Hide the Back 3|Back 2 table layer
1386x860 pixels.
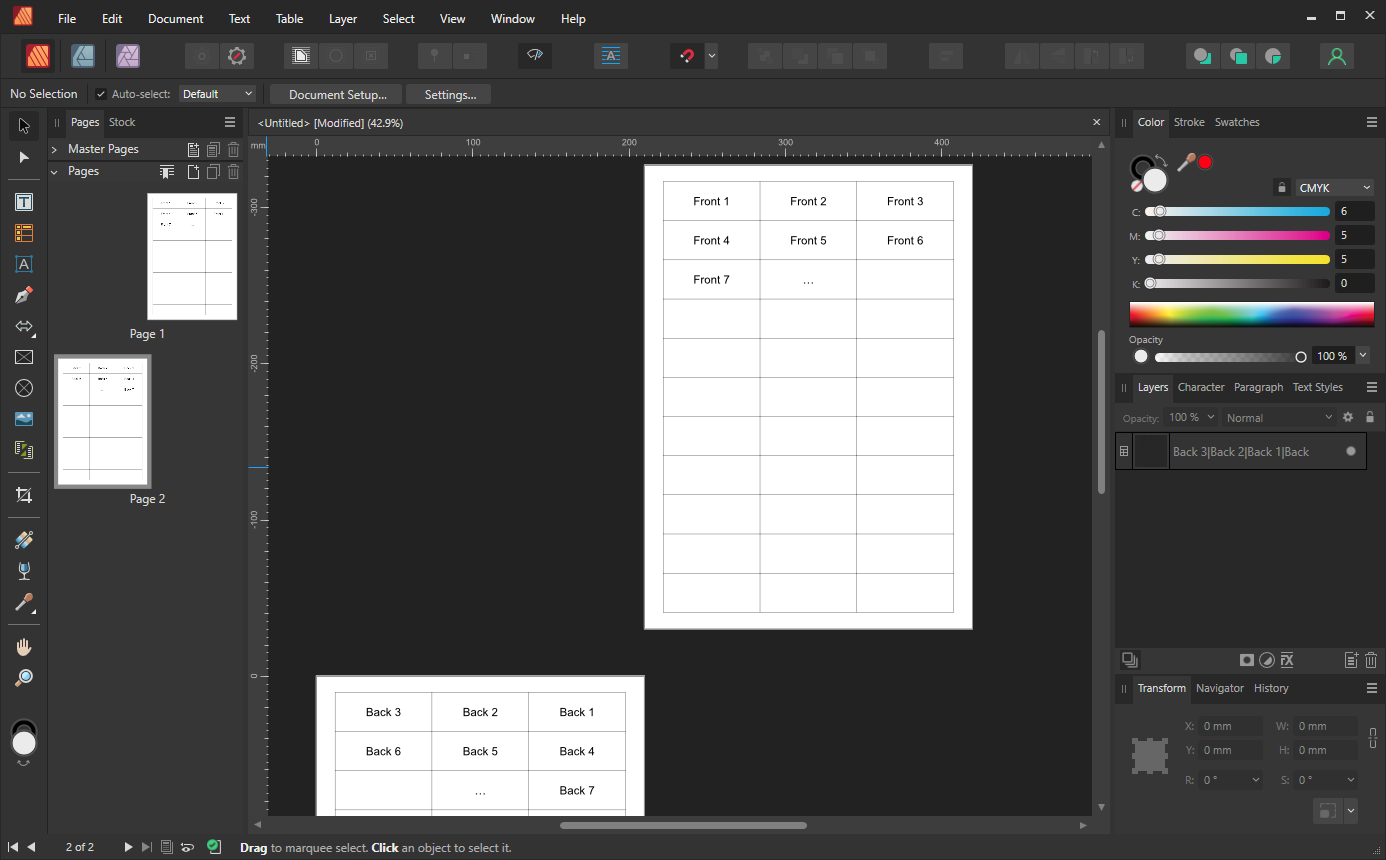pos(1351,451)
